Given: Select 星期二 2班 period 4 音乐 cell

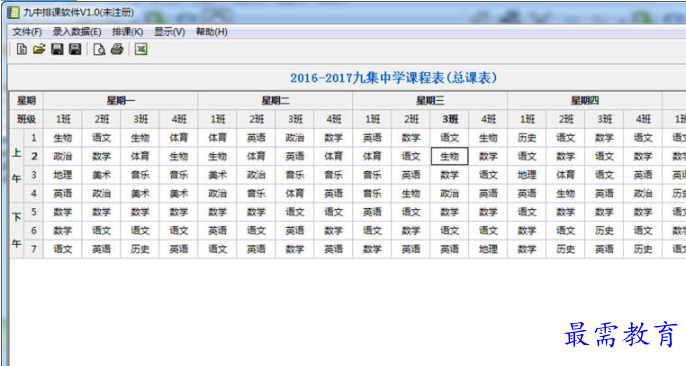Looking at the screenshot, I should [x=256, y=193].
